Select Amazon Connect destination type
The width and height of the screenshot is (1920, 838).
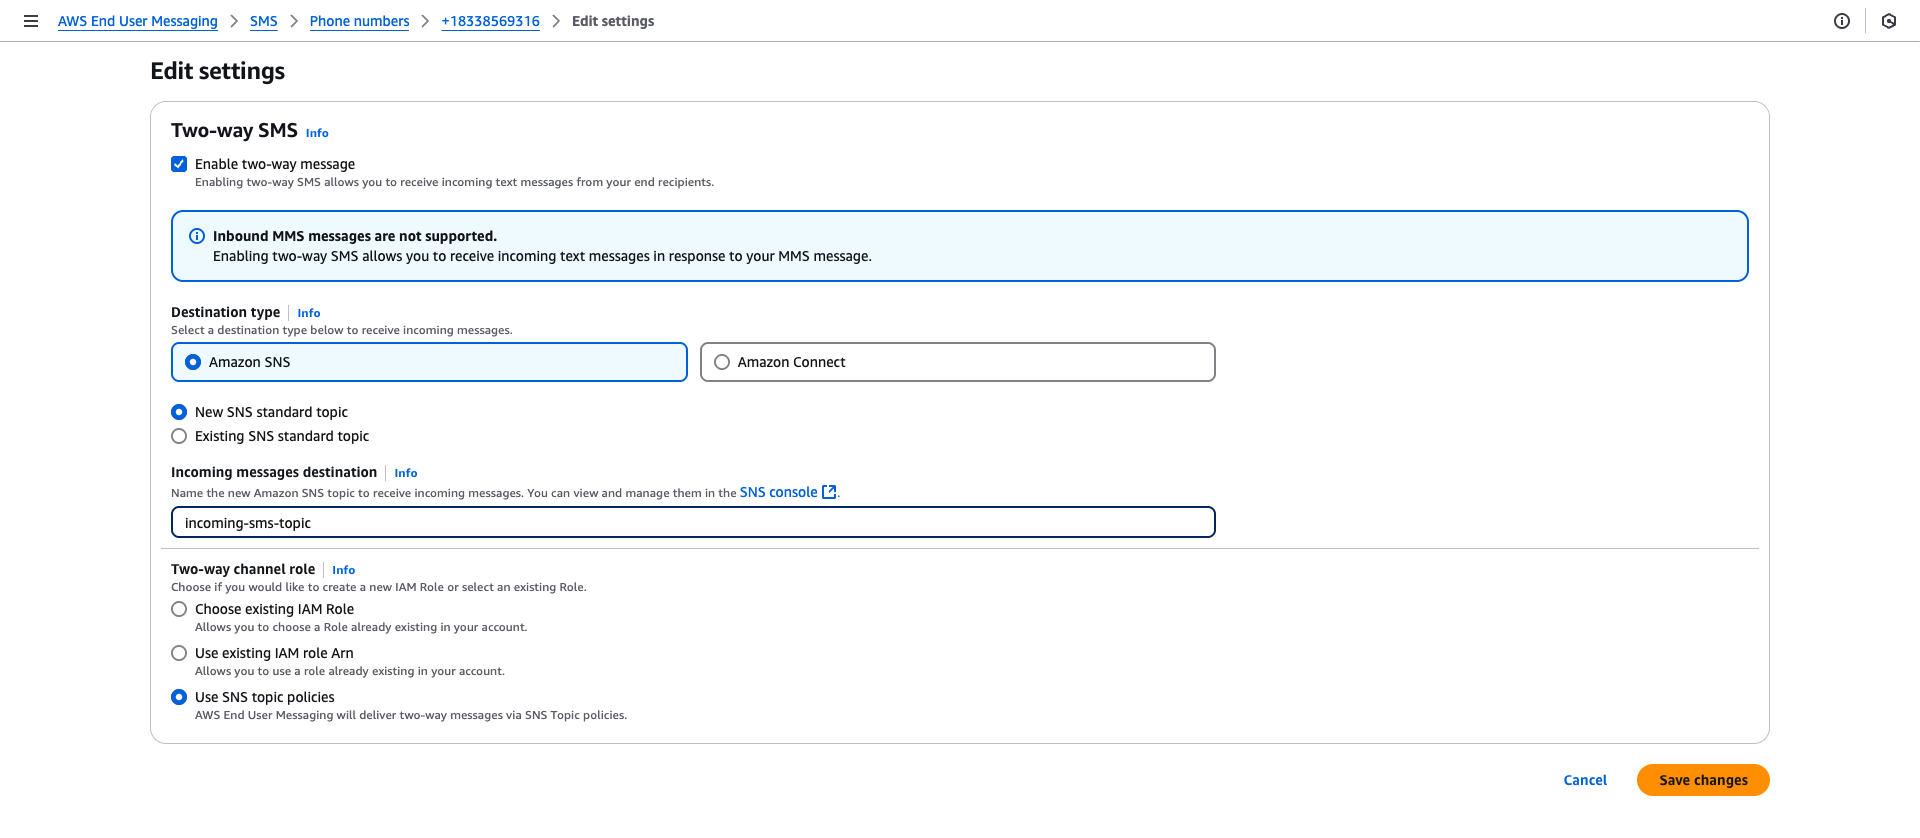958,362
